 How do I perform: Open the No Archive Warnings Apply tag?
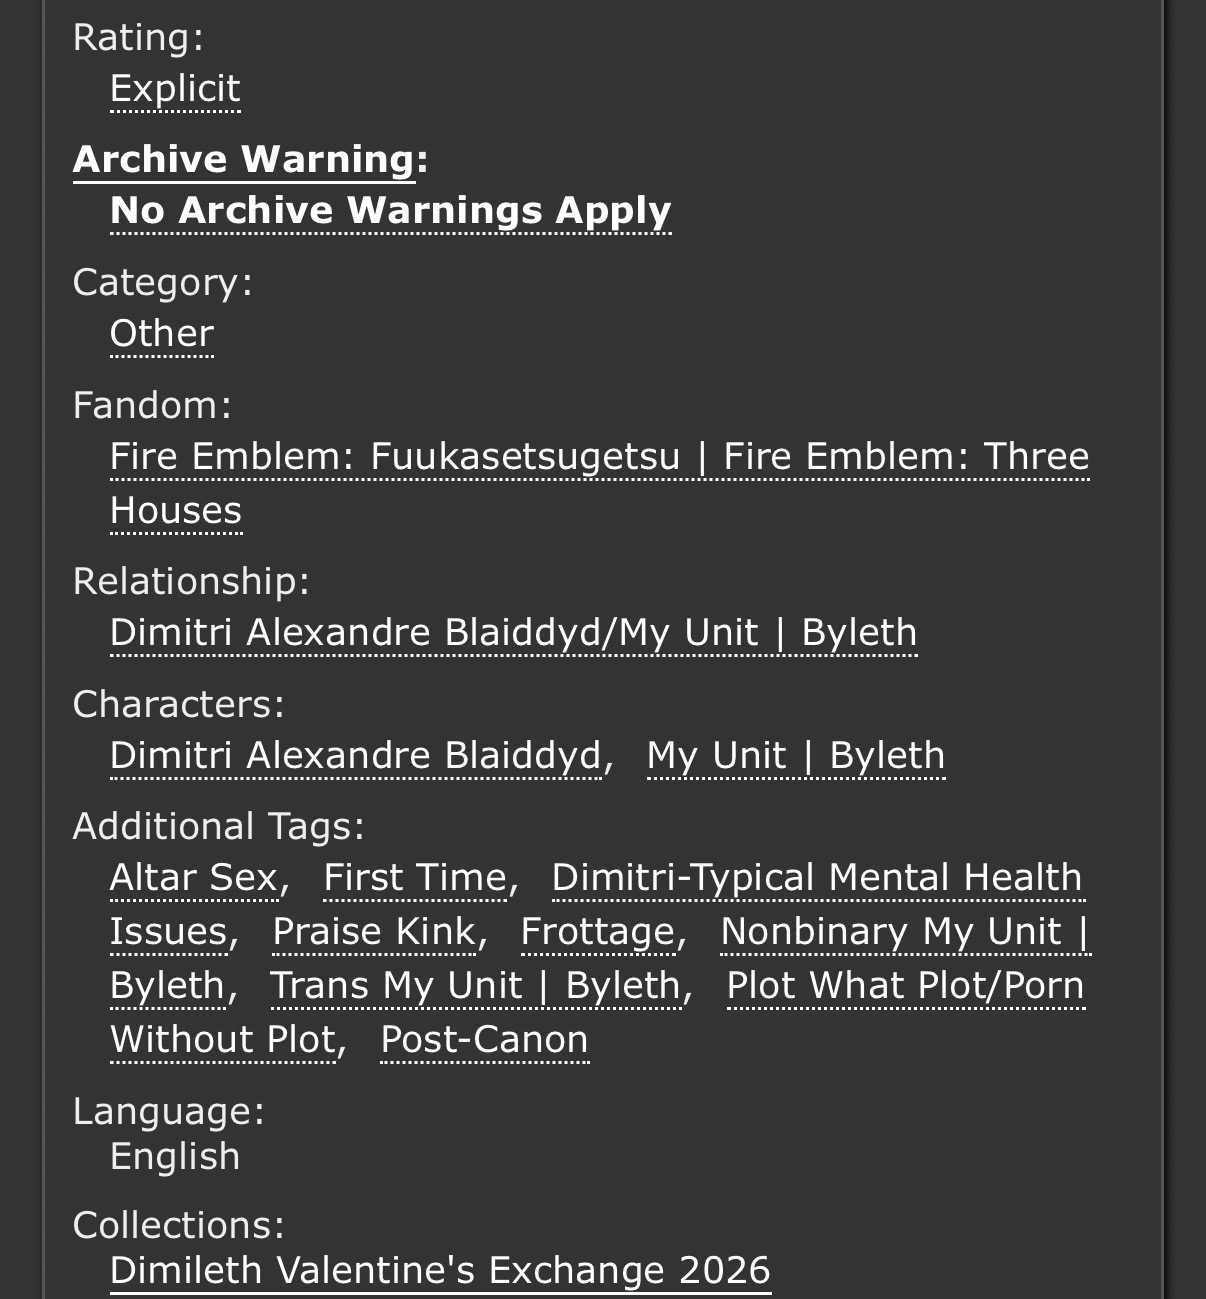[x=390, y=211]
